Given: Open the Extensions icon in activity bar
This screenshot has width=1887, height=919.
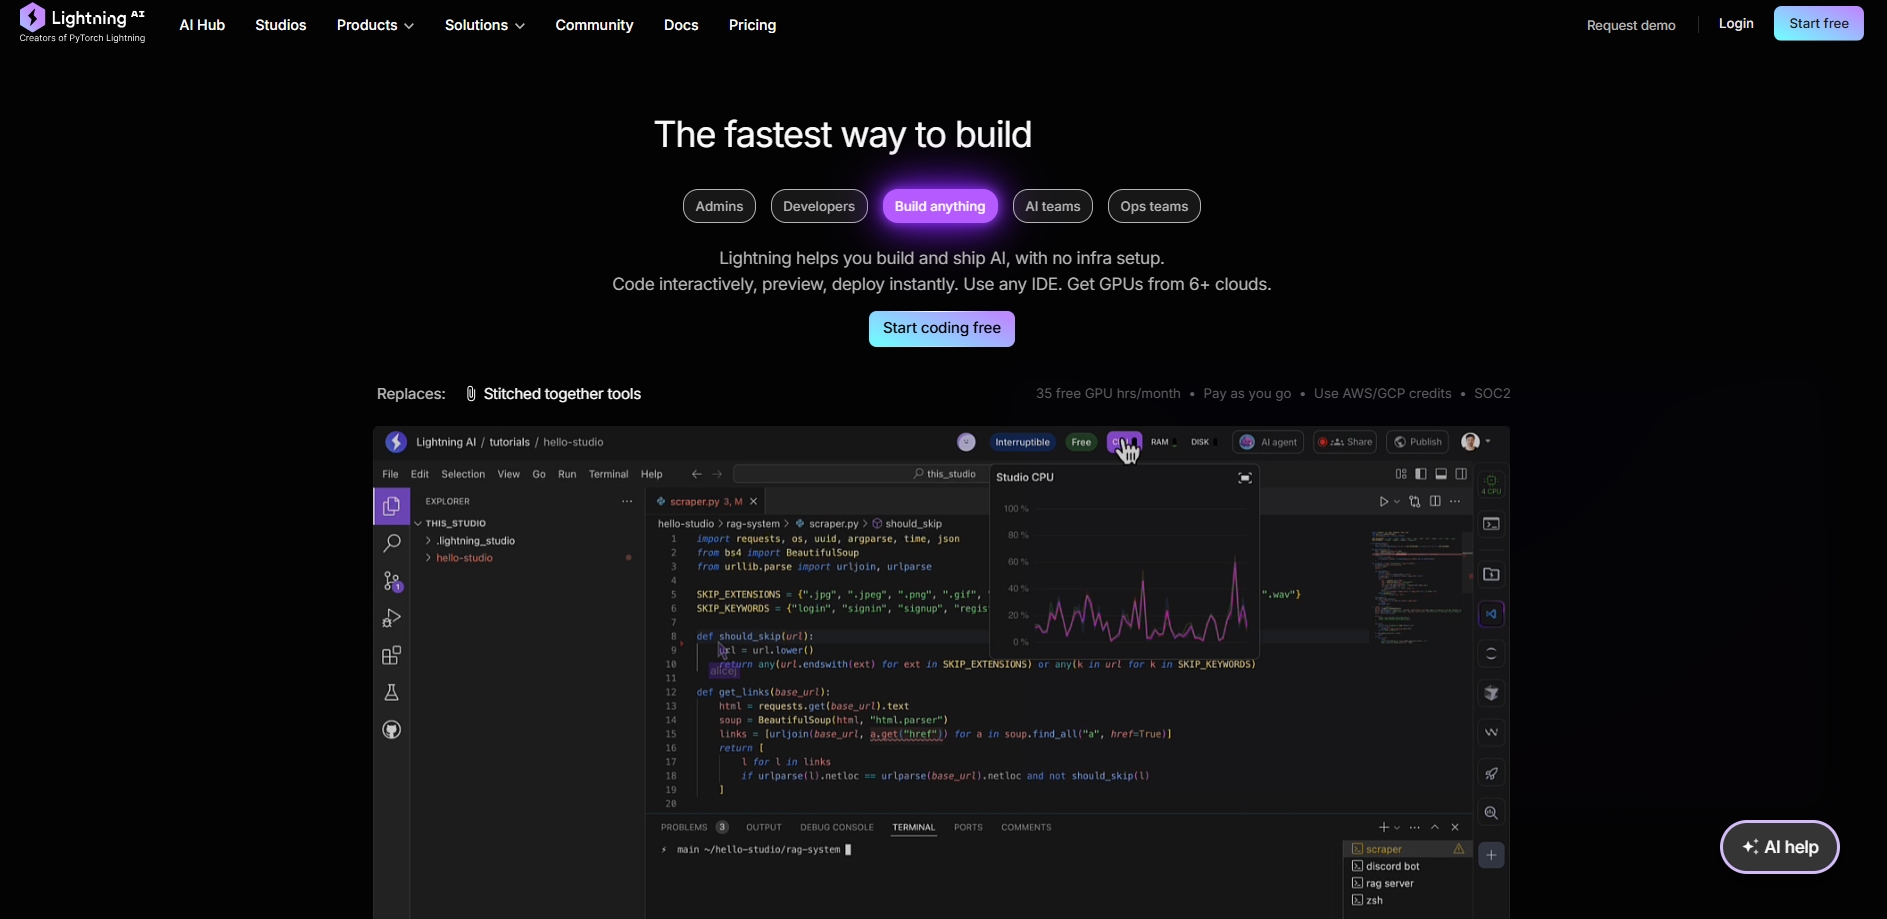Looking at the screenshot, I should tap(392, 655).
